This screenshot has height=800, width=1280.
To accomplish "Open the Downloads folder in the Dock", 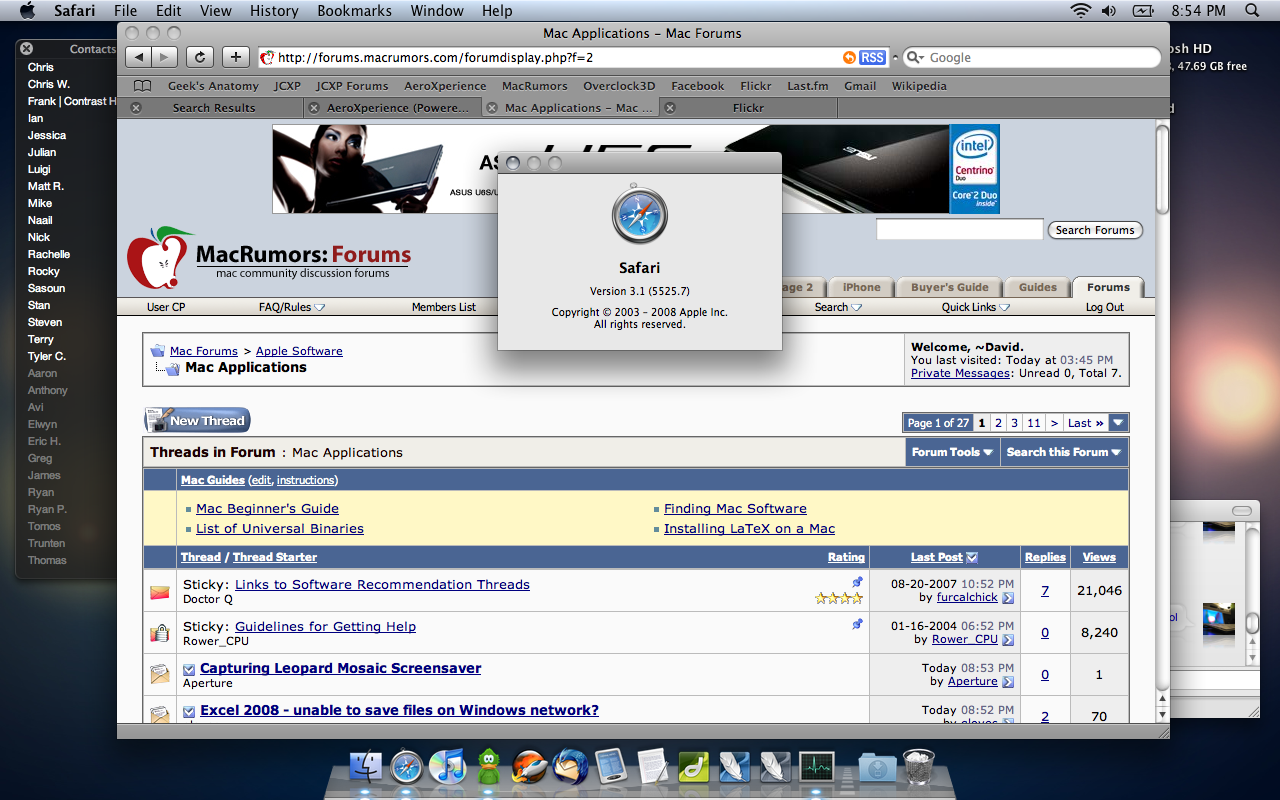I will [x=877, y=768].
